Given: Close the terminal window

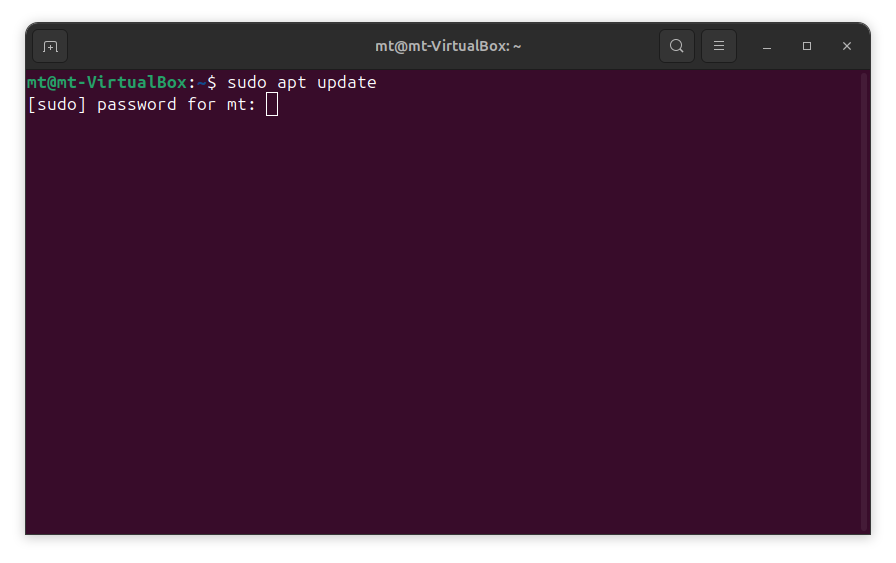Looking at the screenshot, I should [847, 46].
